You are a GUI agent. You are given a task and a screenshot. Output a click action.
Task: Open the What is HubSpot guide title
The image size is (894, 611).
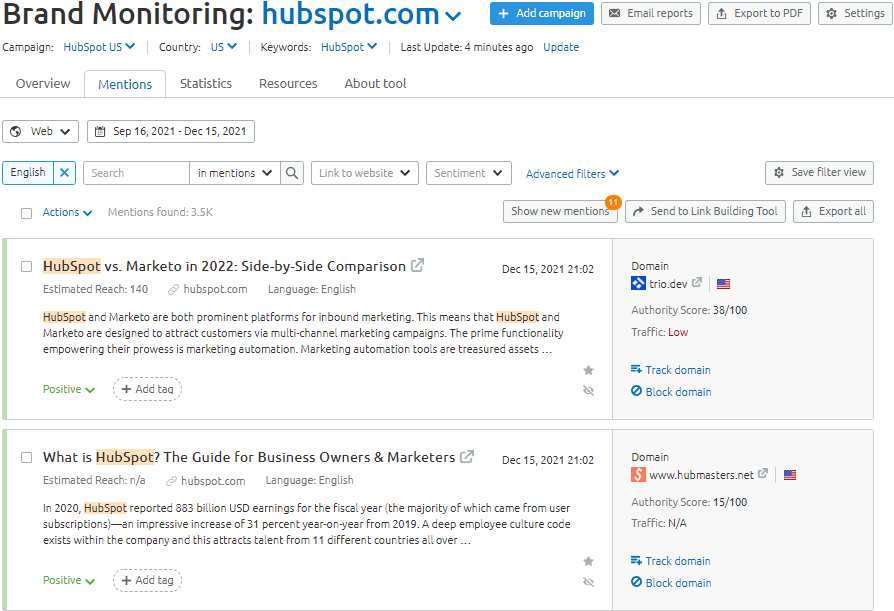[249, 457]
